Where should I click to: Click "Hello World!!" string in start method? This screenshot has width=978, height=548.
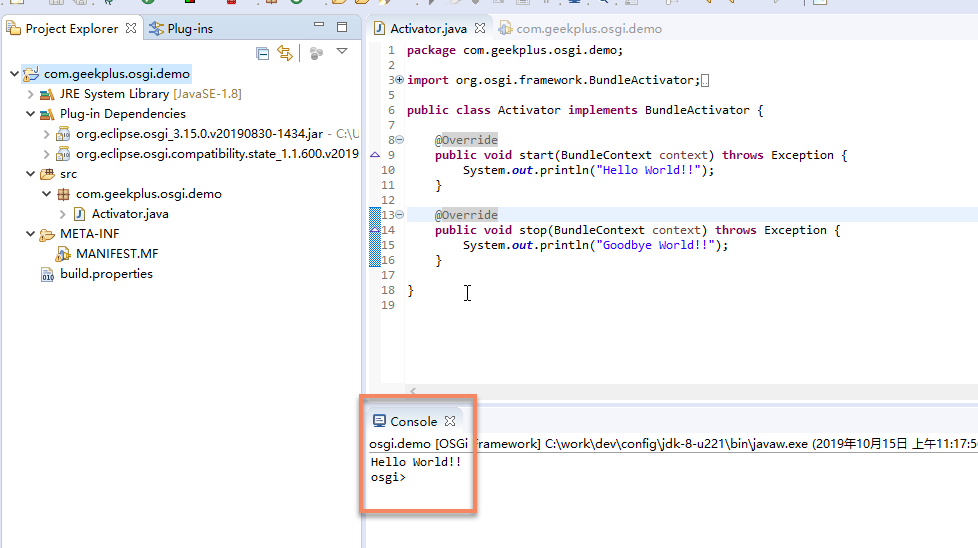click(x=647, y=170)
